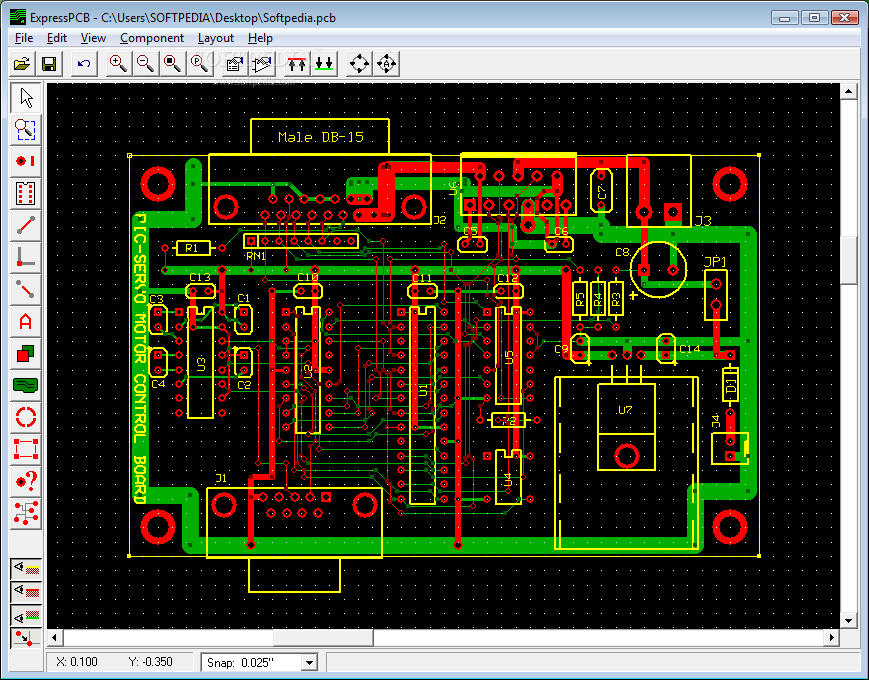This screenshot has height=680, width=869.
Task: Open the Layout menu
Action: click(x=216, y=38)
